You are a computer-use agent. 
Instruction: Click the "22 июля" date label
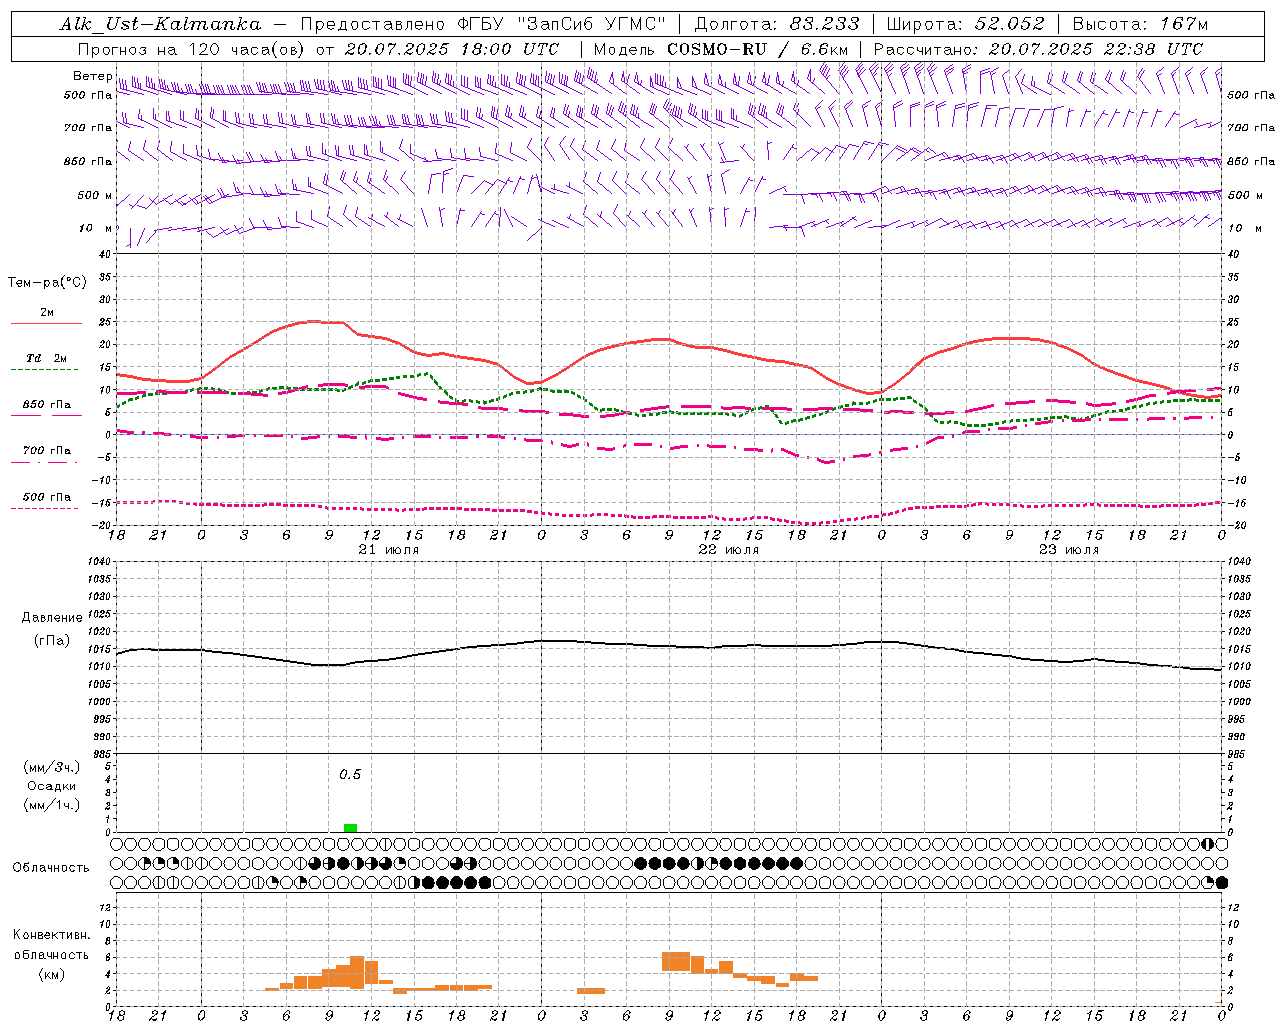[x=729, y=550]
